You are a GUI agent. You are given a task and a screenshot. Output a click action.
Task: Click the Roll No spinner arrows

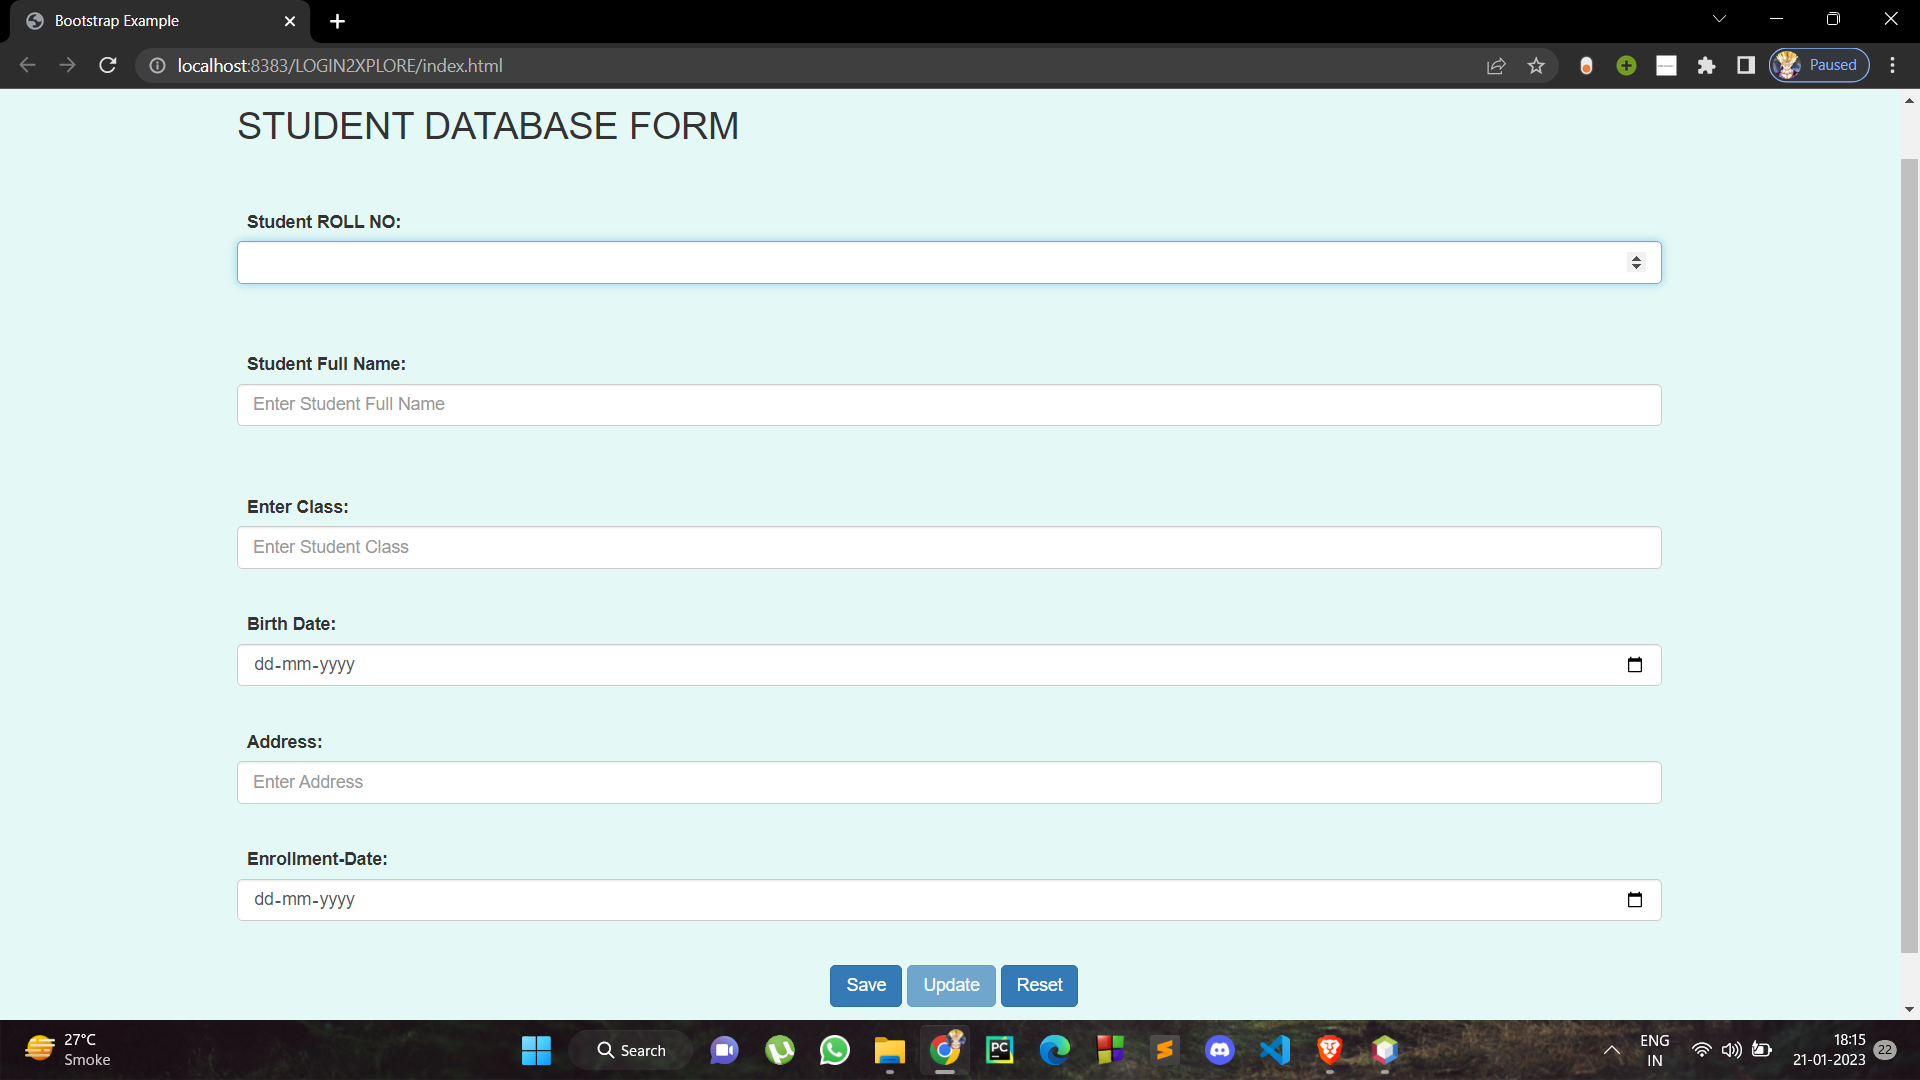click(x=1636, y=263)
